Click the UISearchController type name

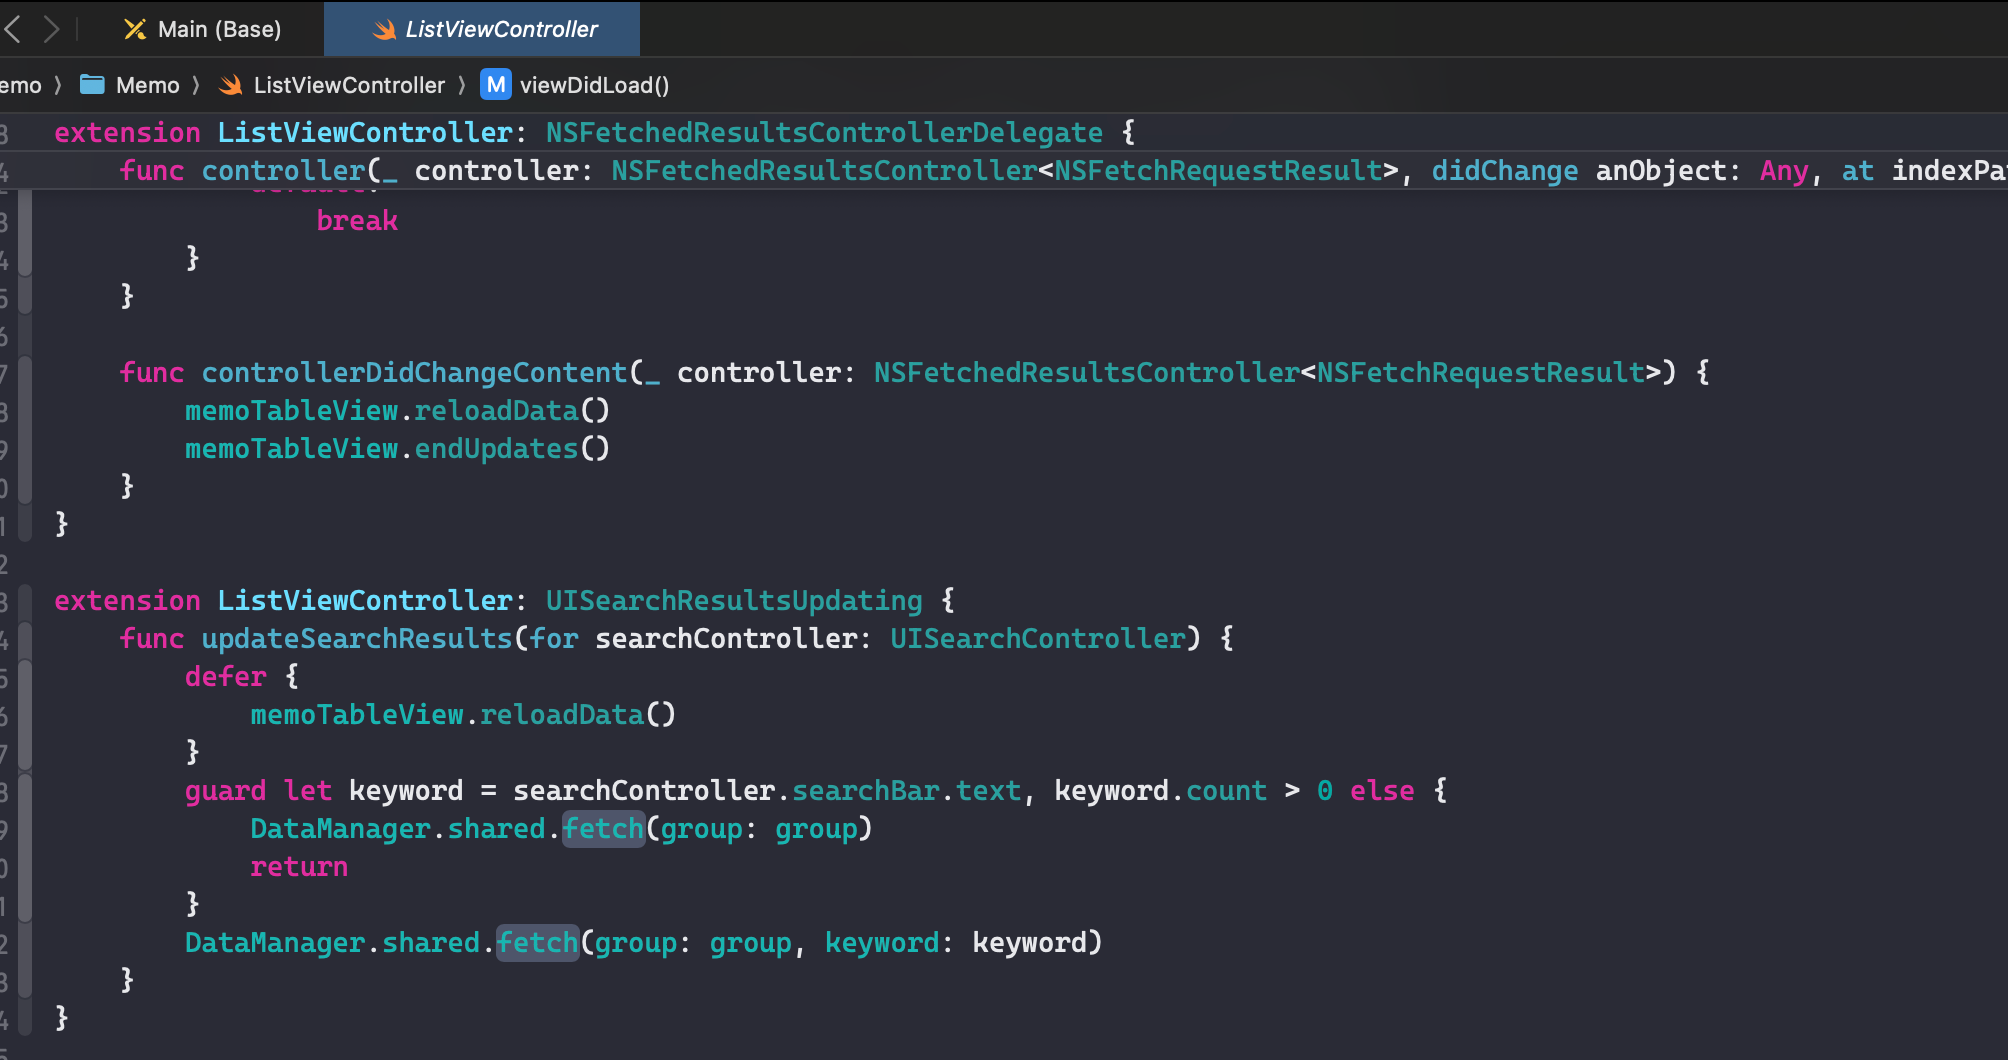coord(1038,638)
